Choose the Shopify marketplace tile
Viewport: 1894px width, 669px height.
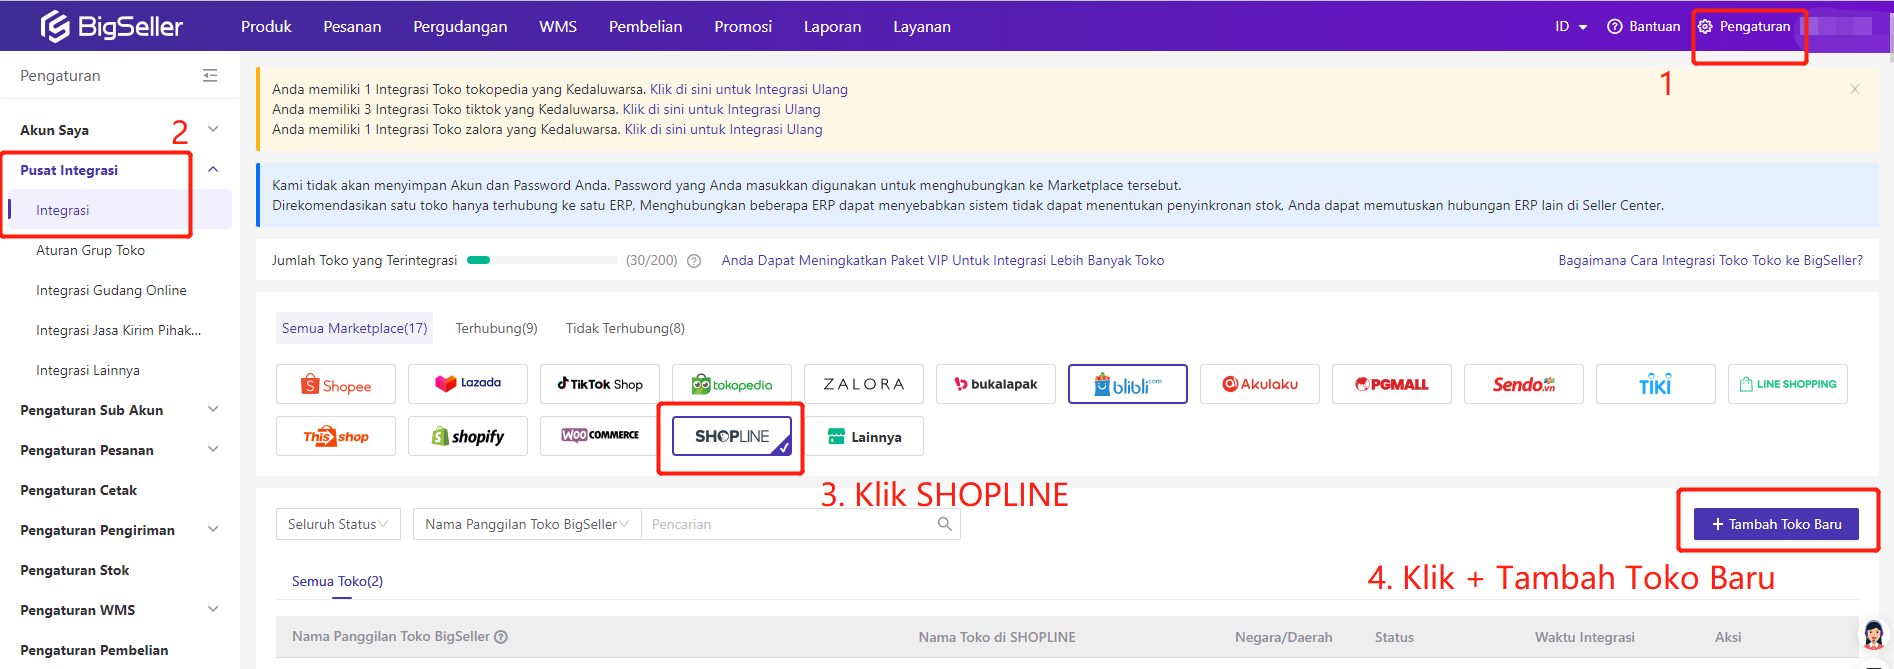(468, 437)
